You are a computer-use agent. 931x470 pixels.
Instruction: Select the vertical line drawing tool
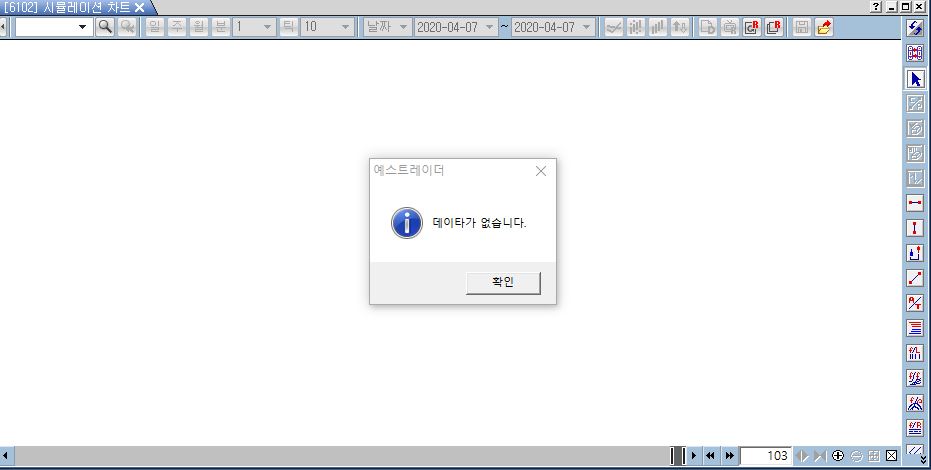point(914,228)
